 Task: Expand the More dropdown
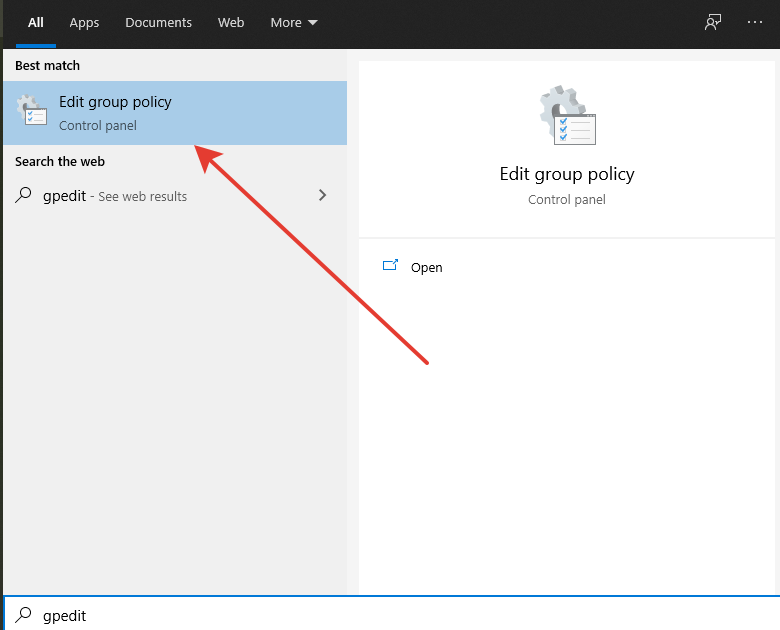(293, 22)
